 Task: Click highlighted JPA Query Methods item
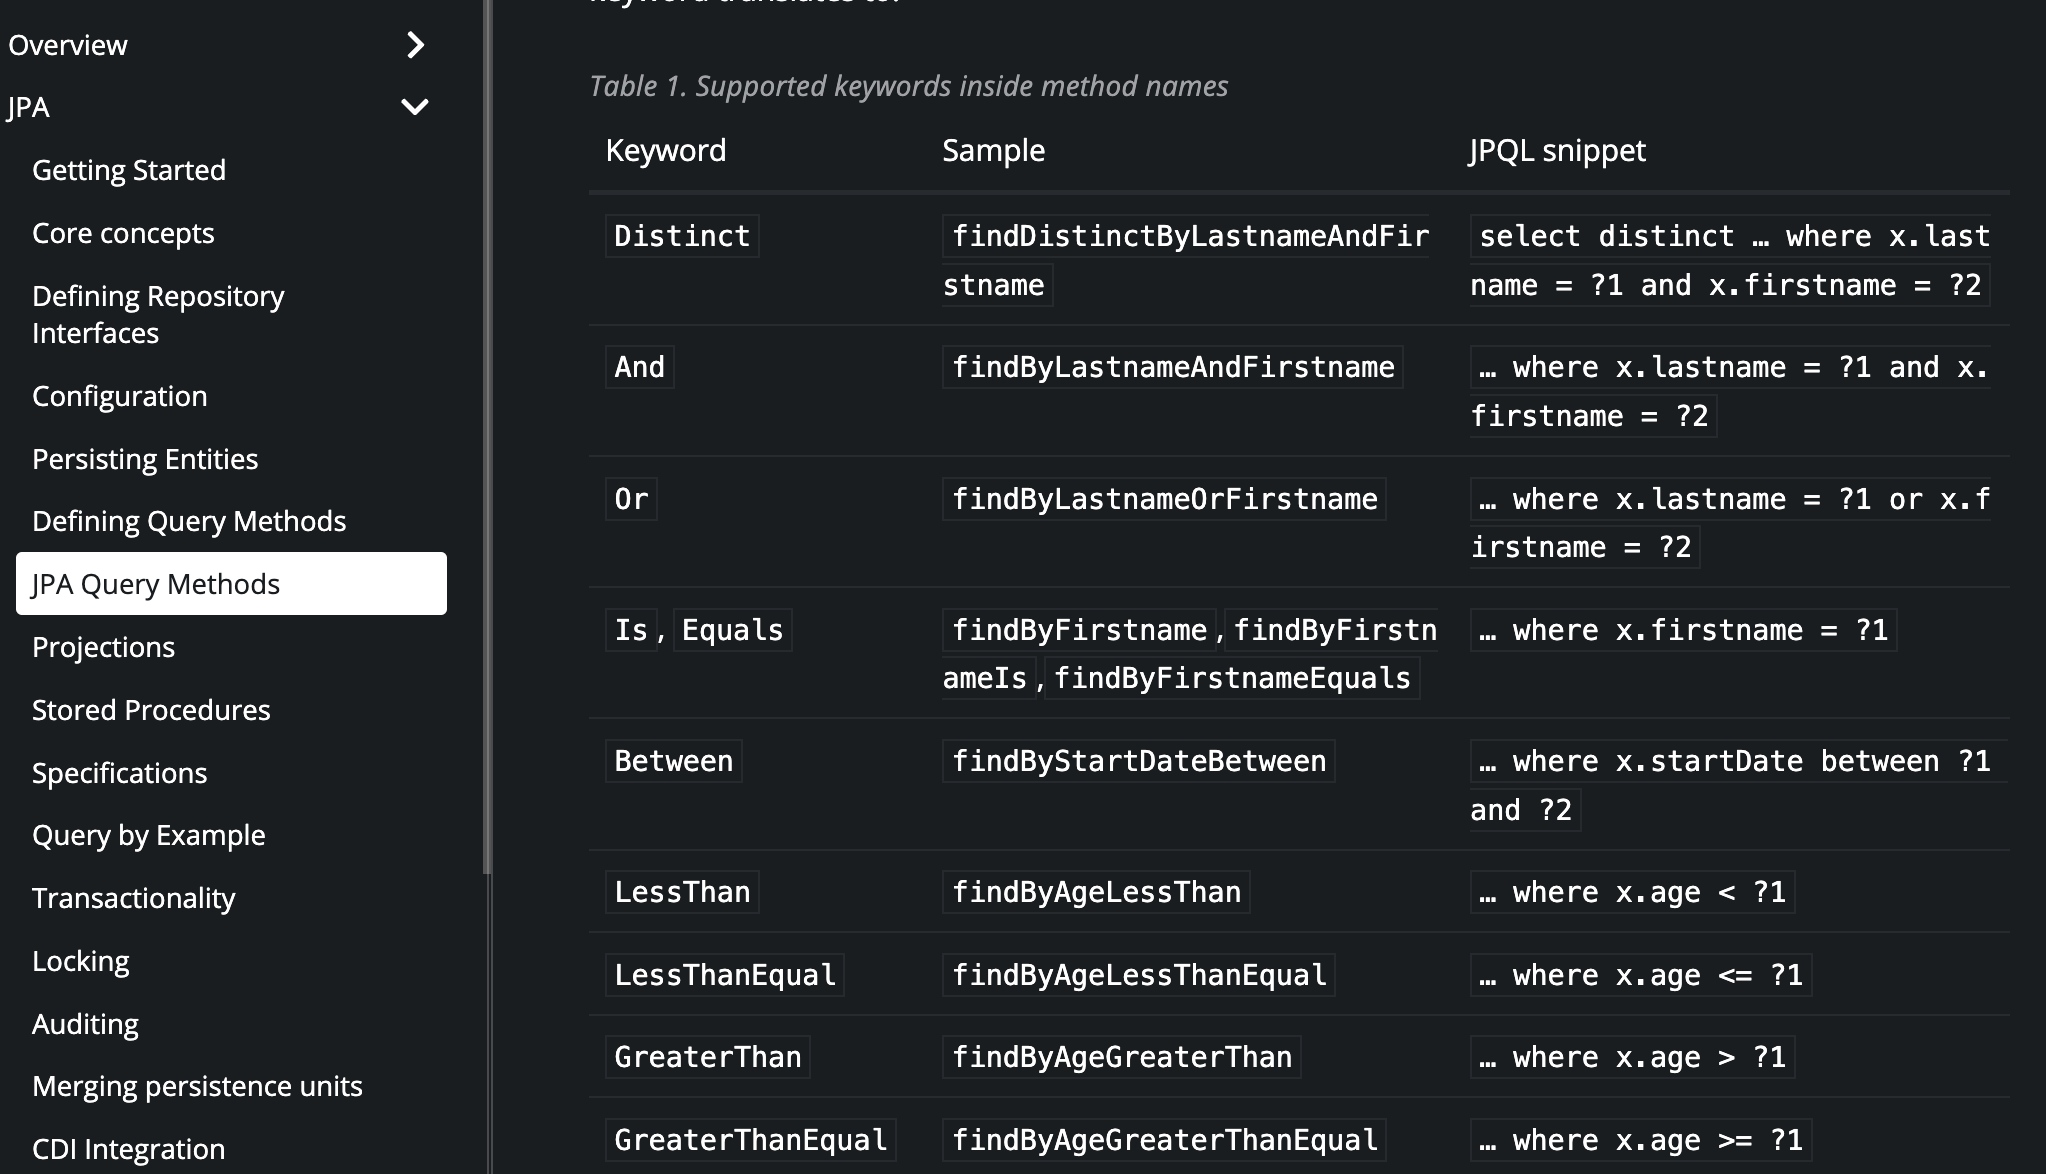231,584
